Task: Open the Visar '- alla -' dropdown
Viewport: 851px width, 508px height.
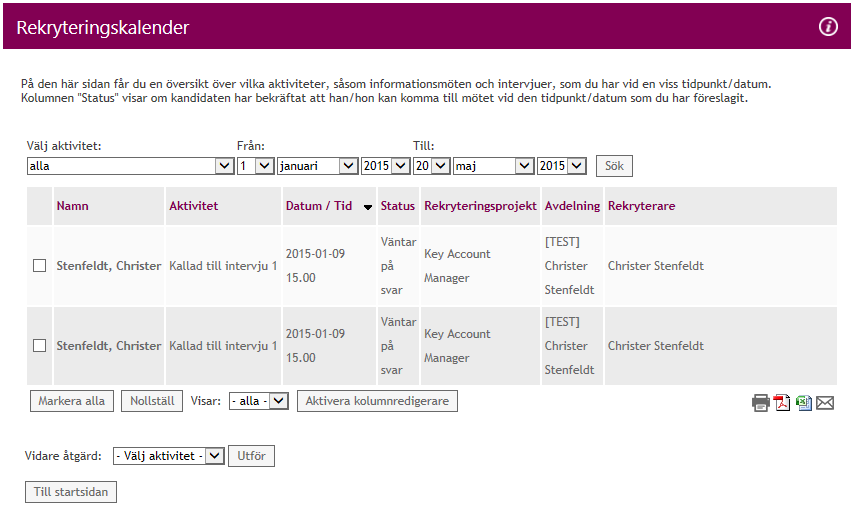Action: click(x=258, y=401)
